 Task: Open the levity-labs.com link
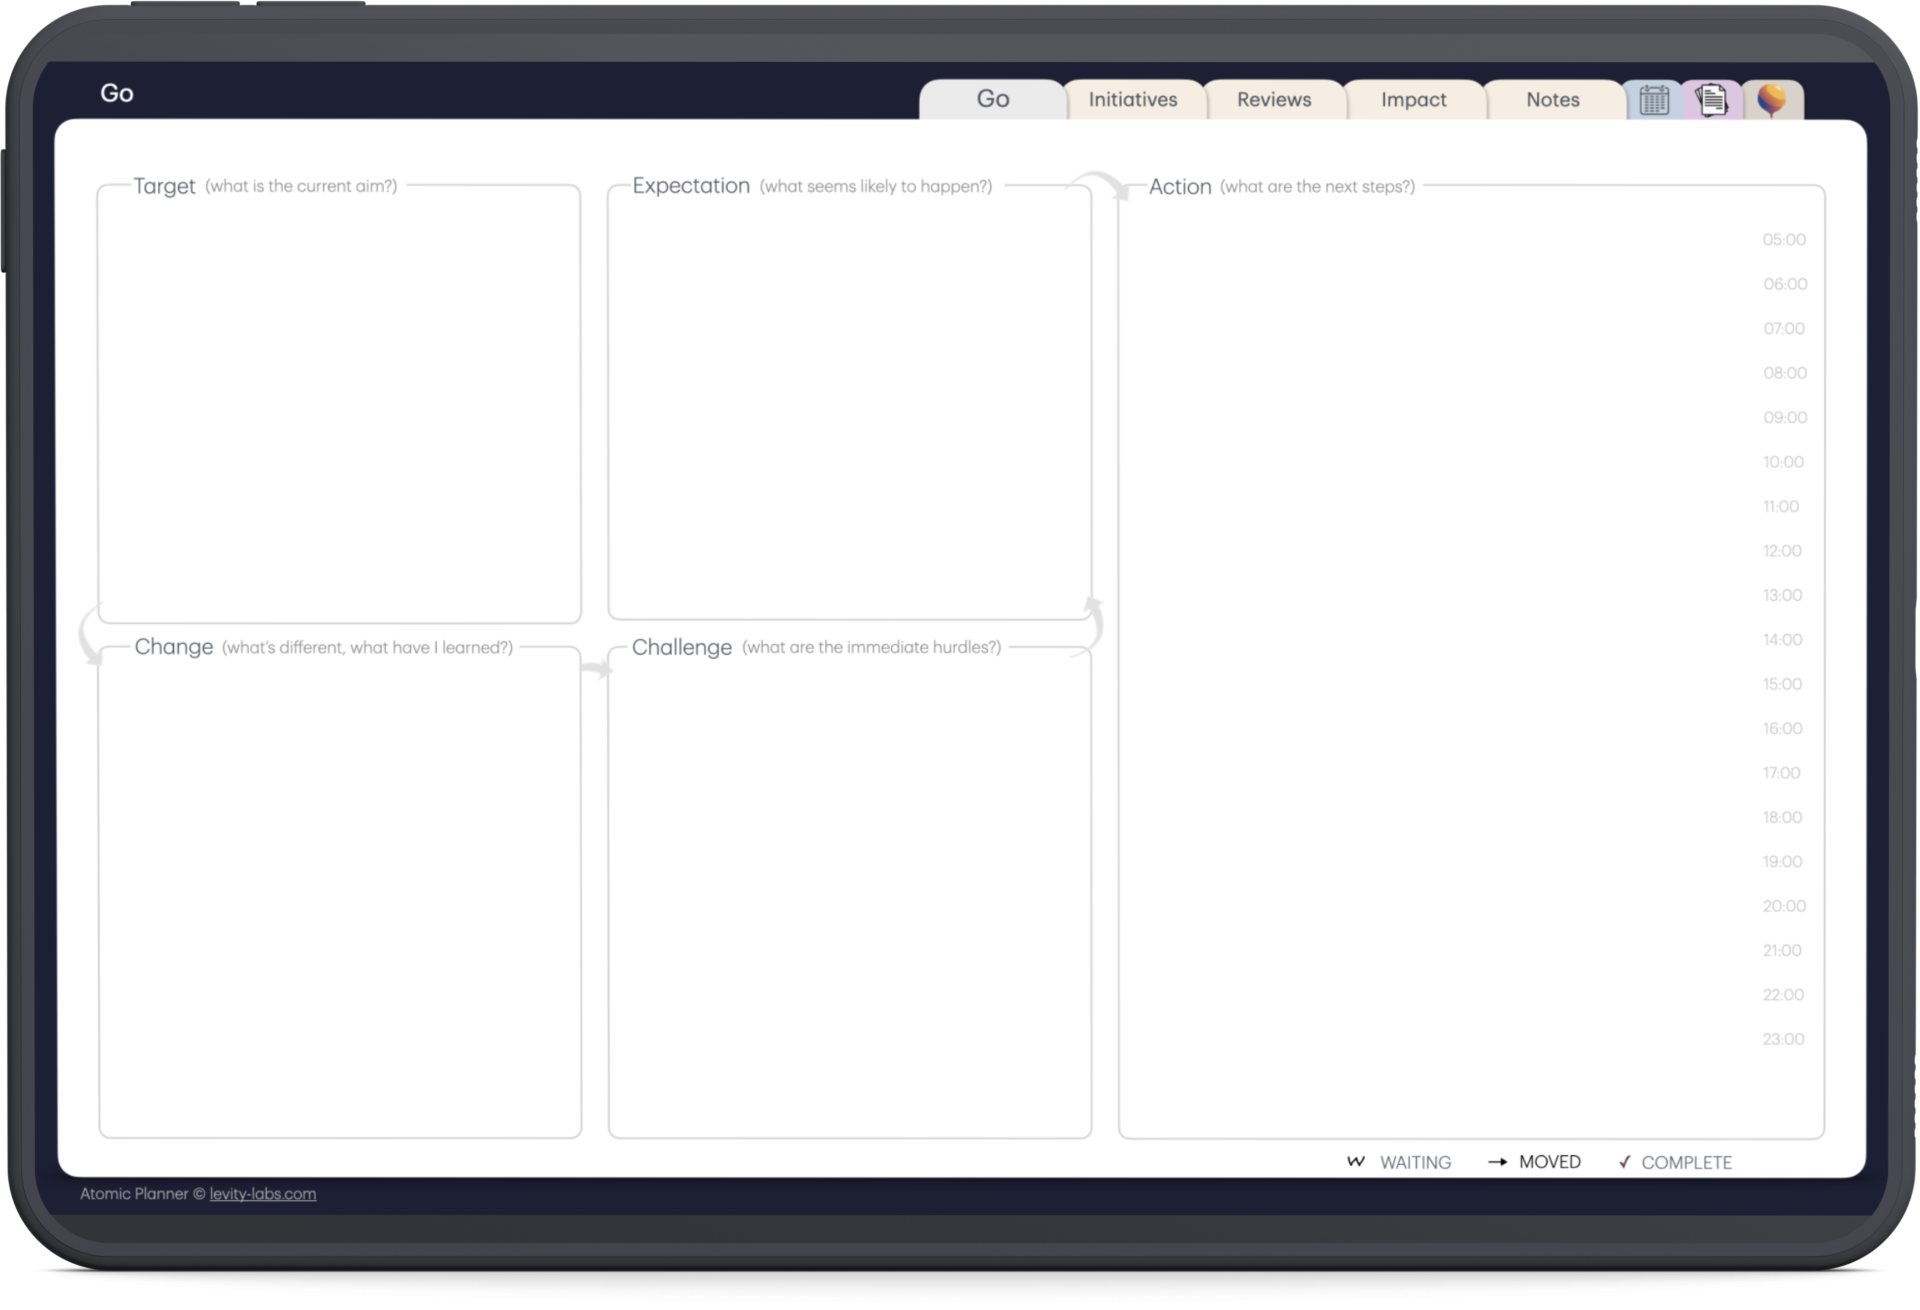pyautogui.click(x=262, y=1194)
